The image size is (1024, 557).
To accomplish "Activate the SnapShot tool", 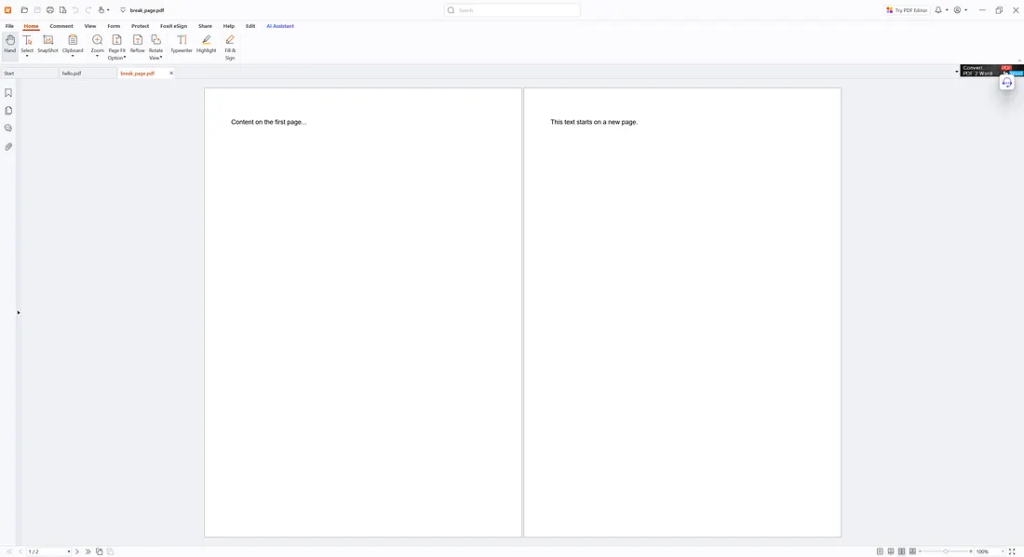I will [48, 44].
